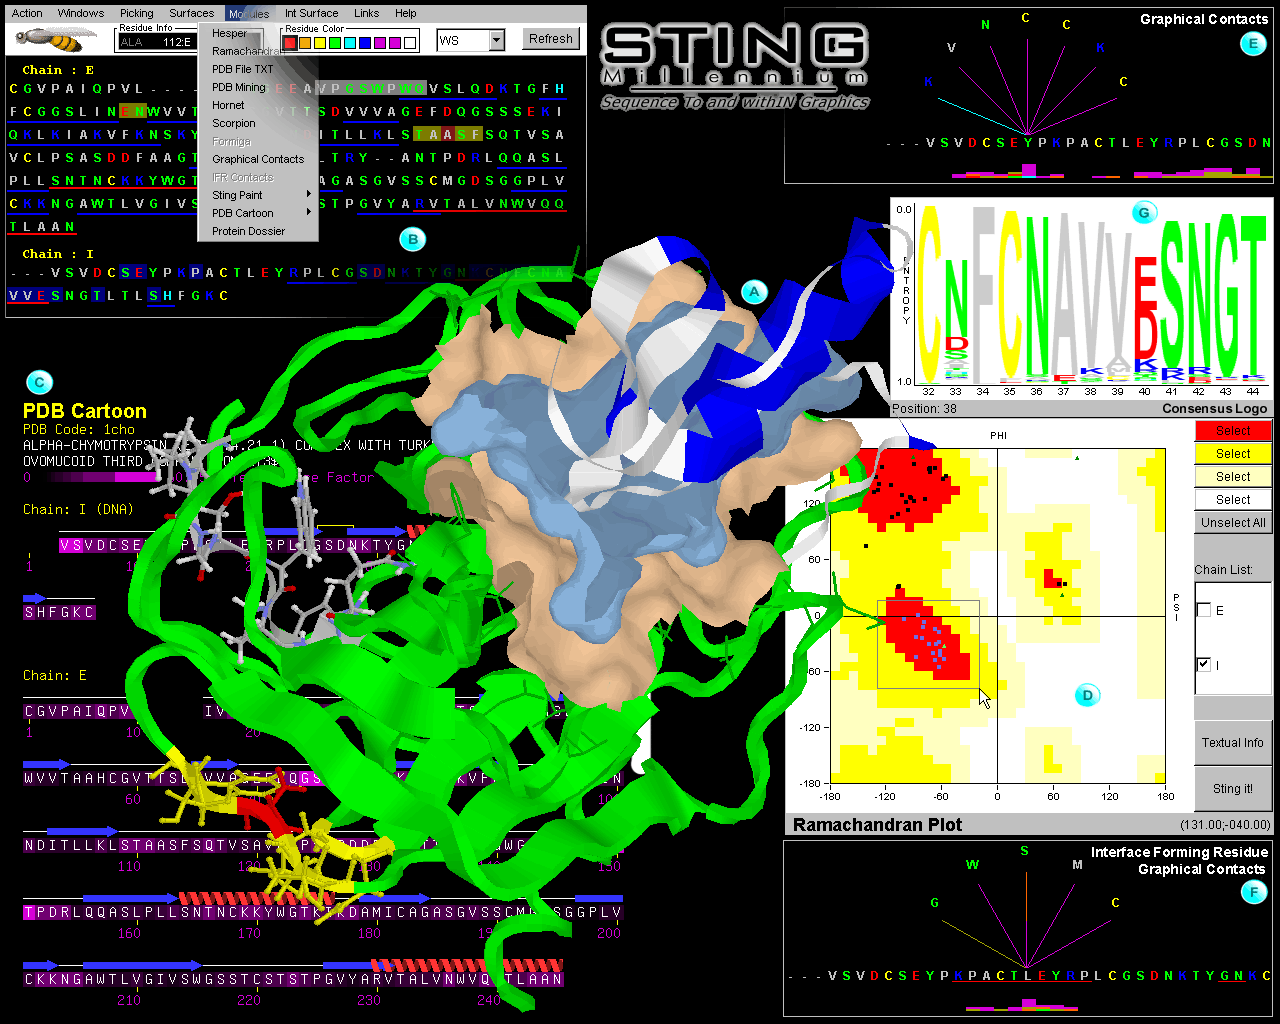Expand the Sting Paint submenu
The height and width of the screenshot is (1024, 1280).
point(258,195)
